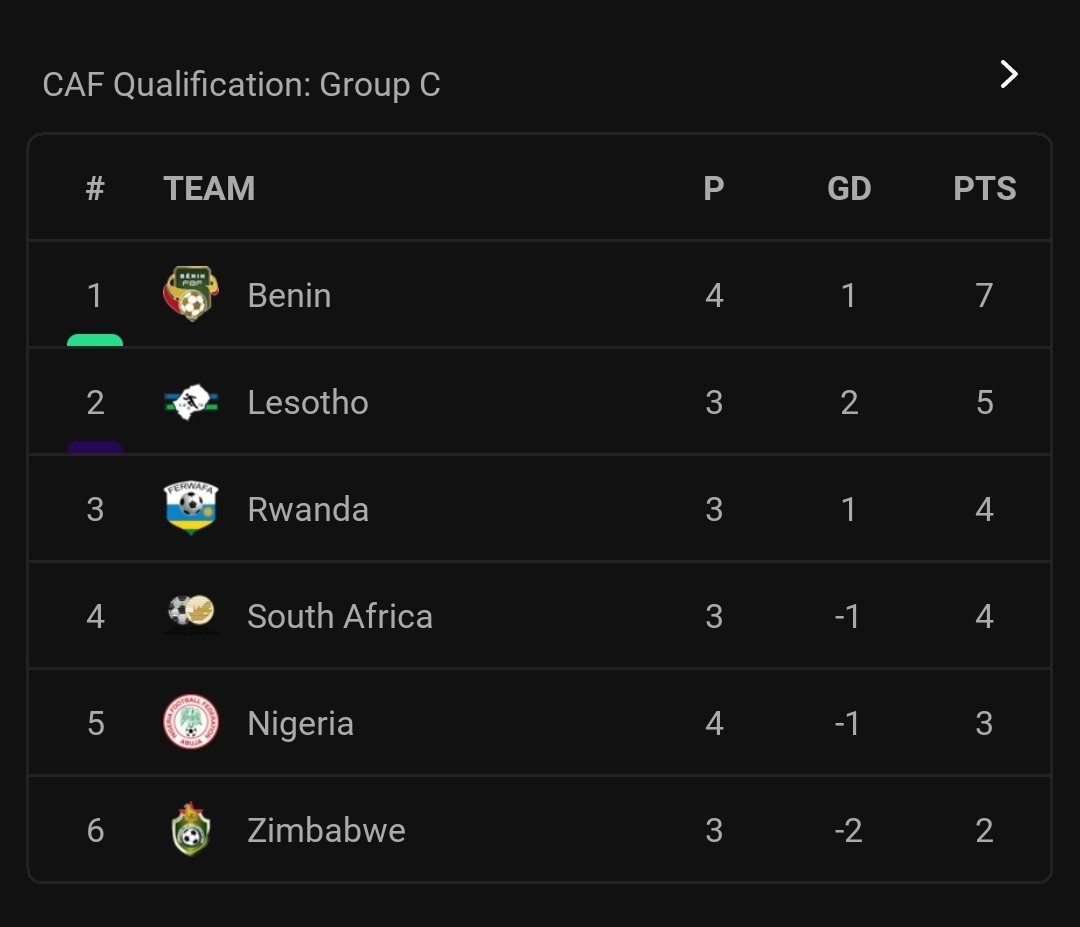Image resolution: width=1080 pixels, height=927 pixels.
Task: Open the CAF Qualification: Group C heading
Action: point(241,85)
